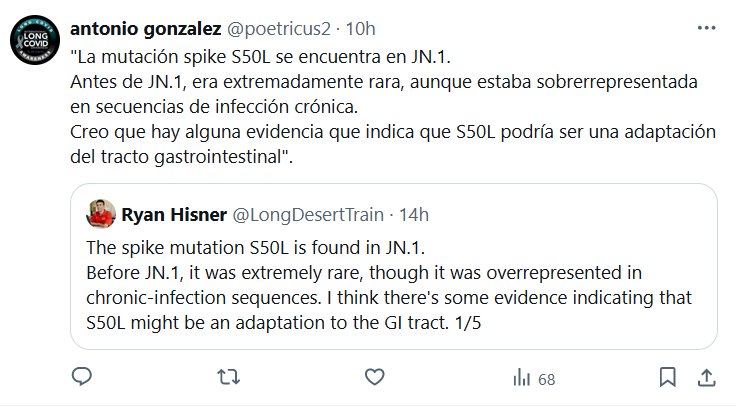
Task: Click Ryan Hisner's small profile picture
Action: click(102, 213)
